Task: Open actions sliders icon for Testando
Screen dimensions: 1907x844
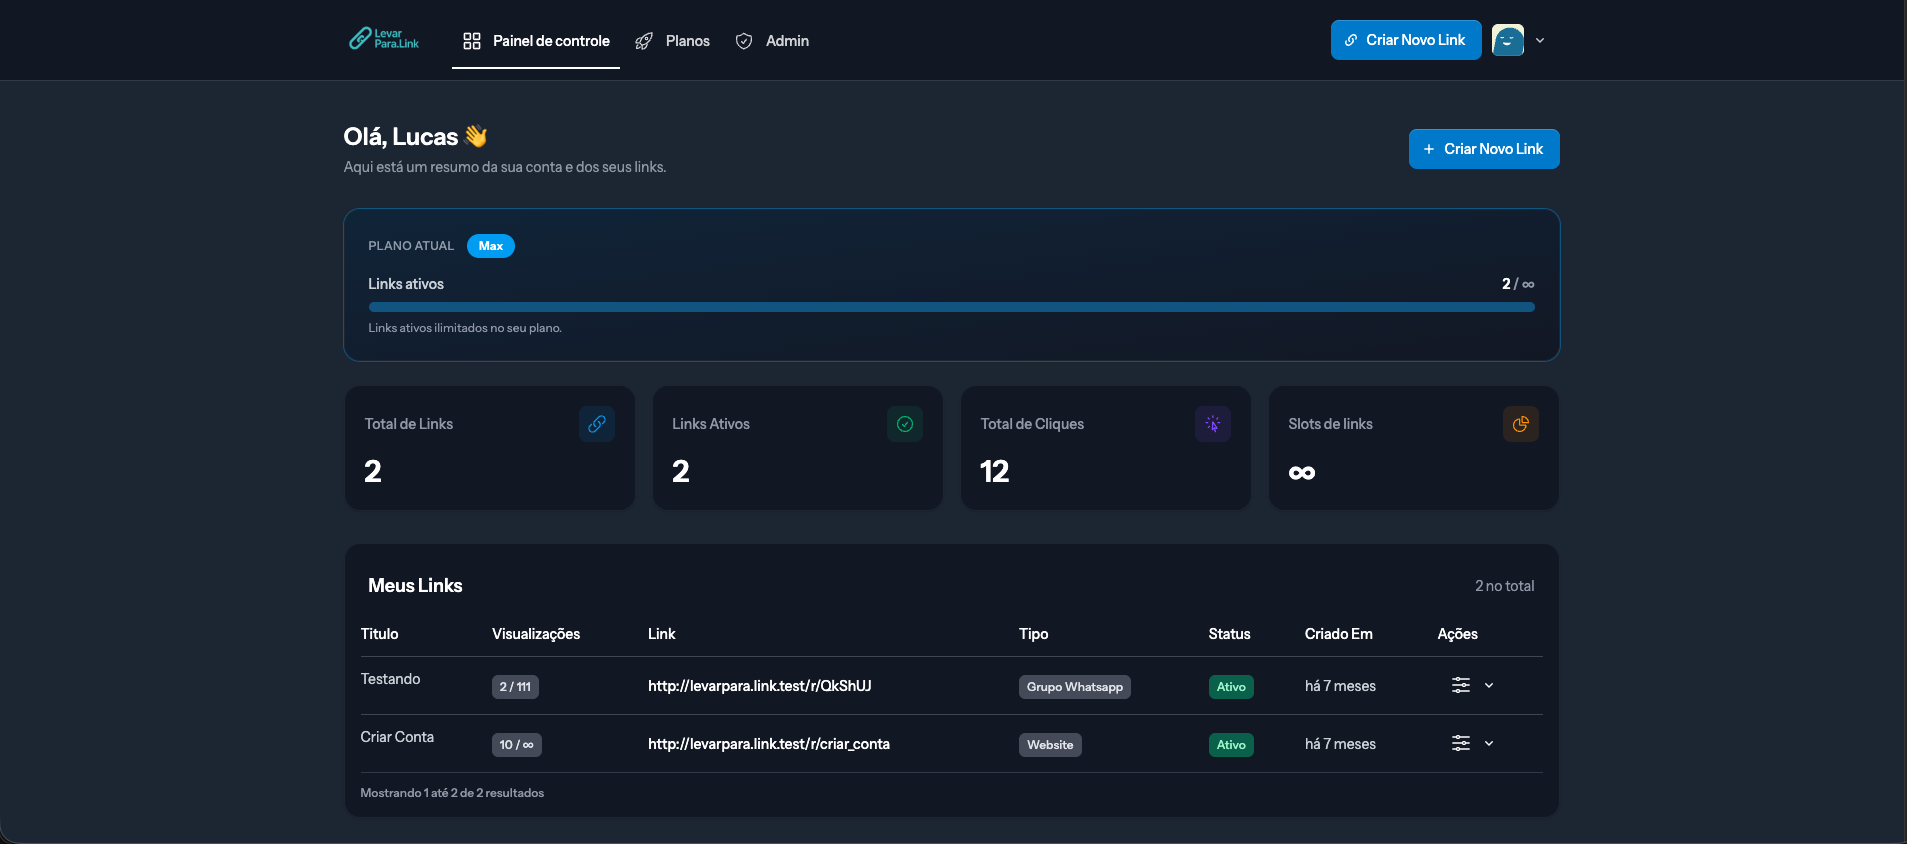Action: (1461, 685)
